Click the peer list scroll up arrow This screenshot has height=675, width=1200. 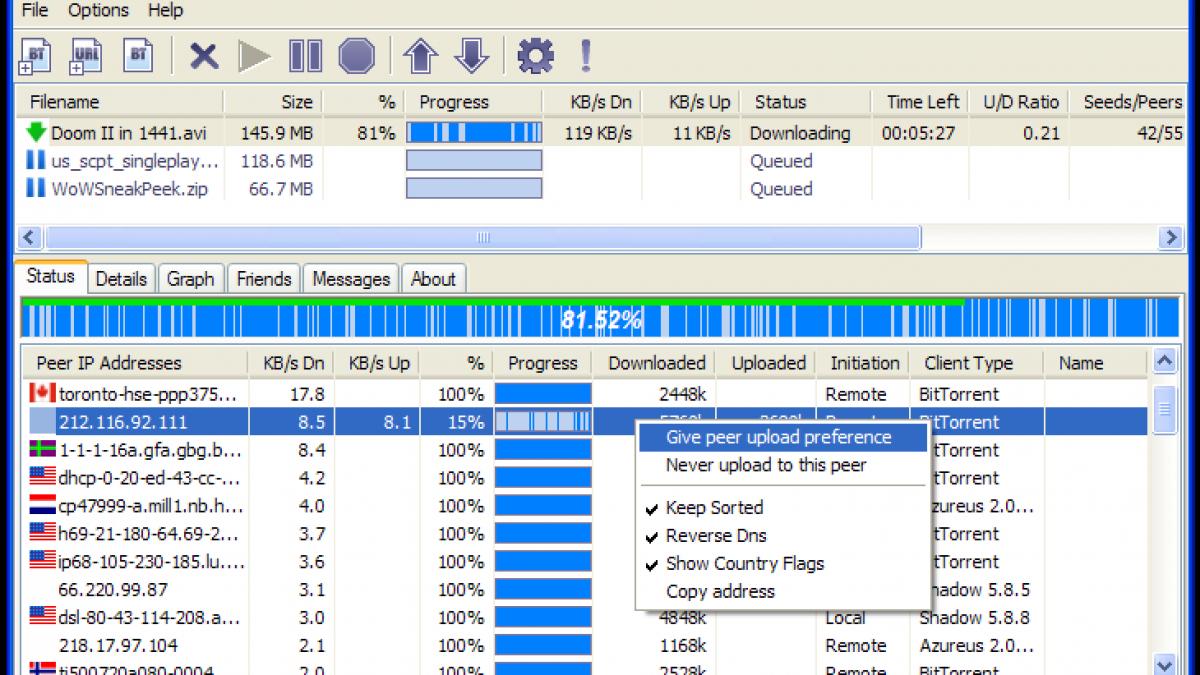point(1165,362)
